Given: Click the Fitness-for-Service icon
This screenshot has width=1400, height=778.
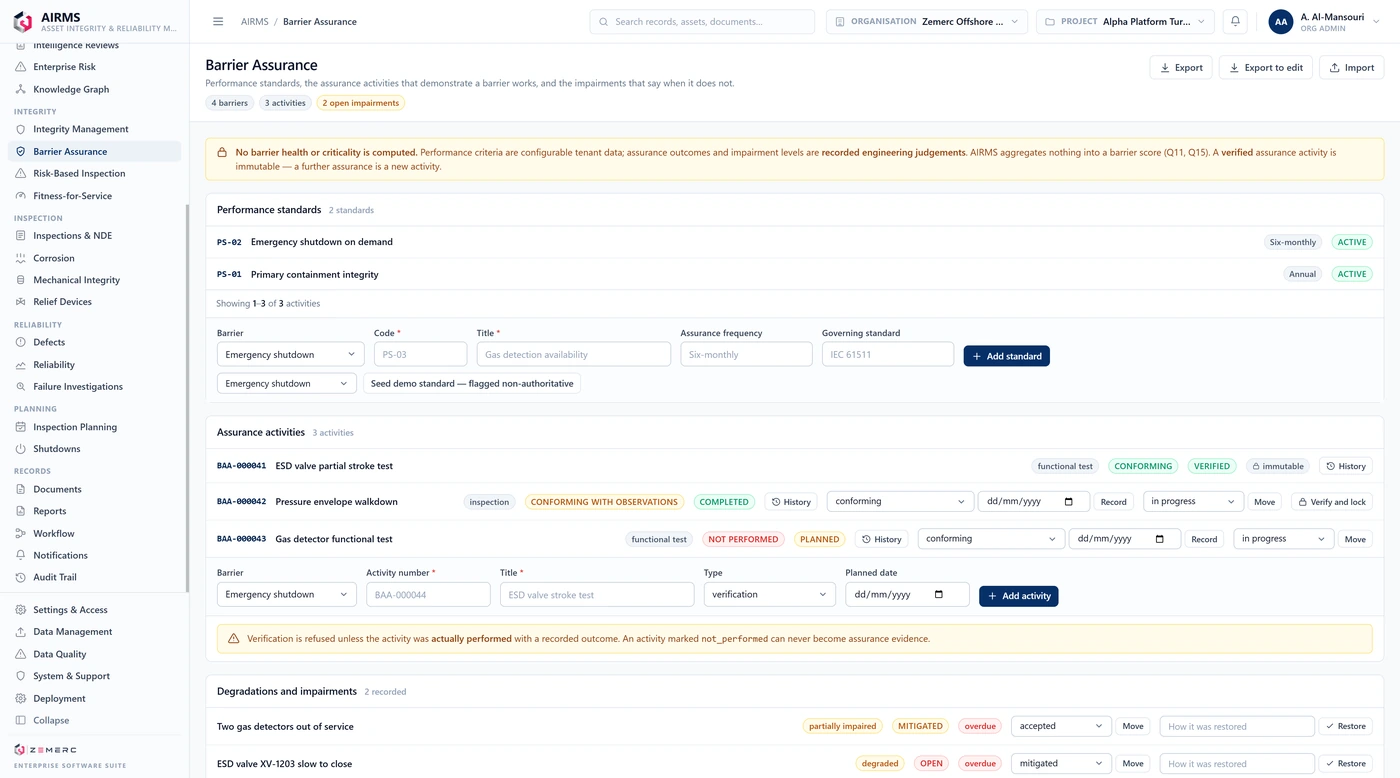Looking at the screenshot, I should coord(21,196).
